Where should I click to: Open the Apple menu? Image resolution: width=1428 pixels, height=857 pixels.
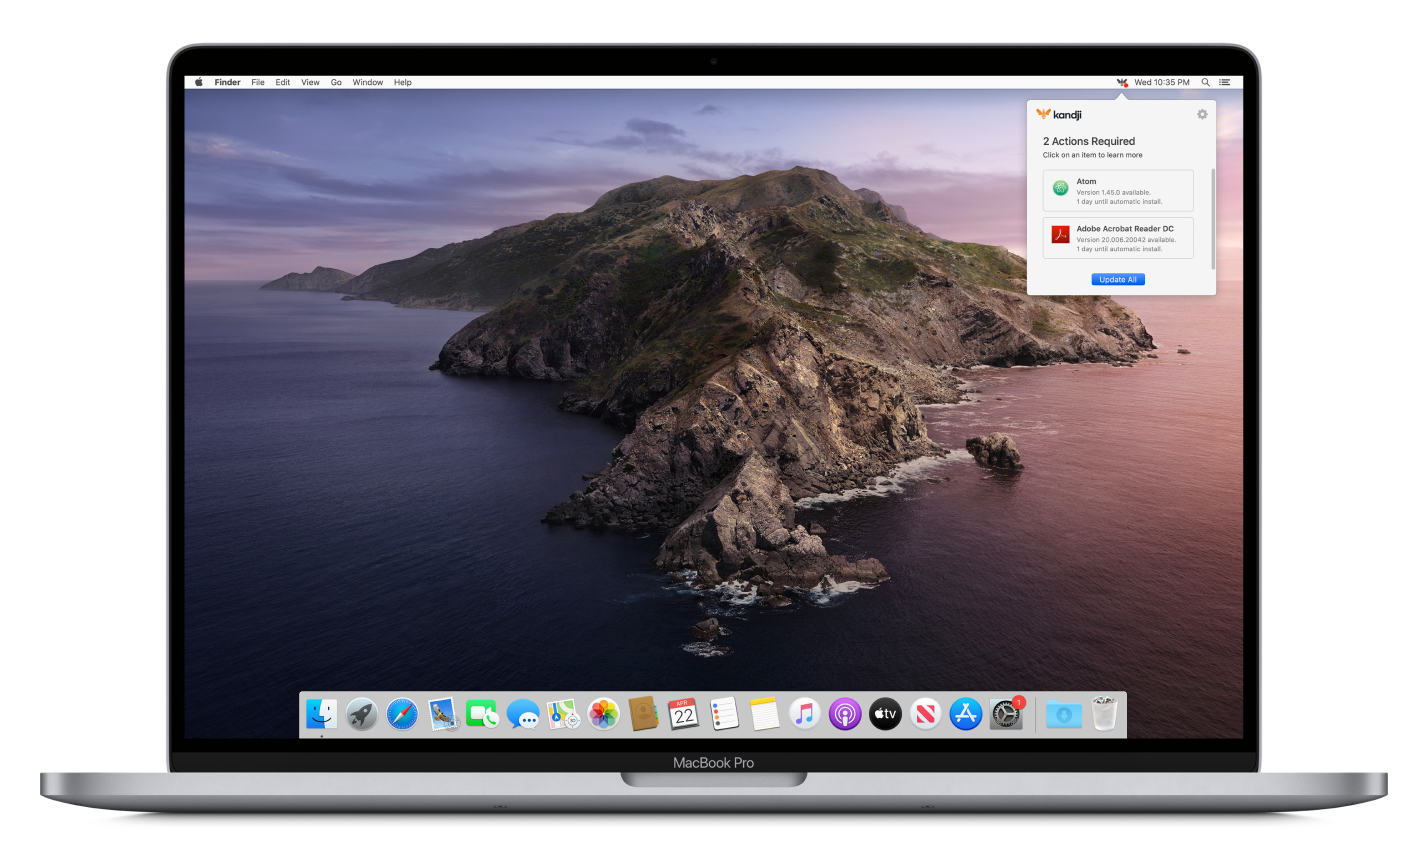point(197,82)
